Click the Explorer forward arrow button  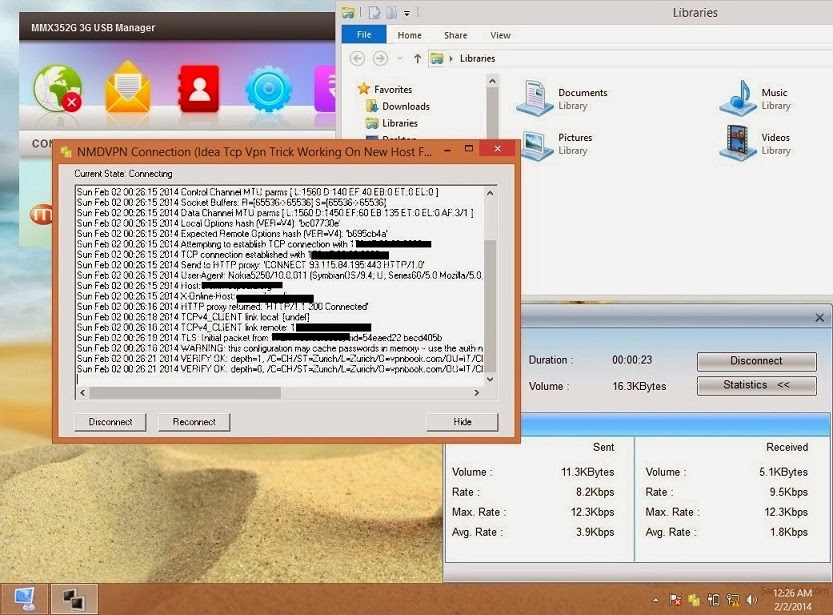coord(380,58)
